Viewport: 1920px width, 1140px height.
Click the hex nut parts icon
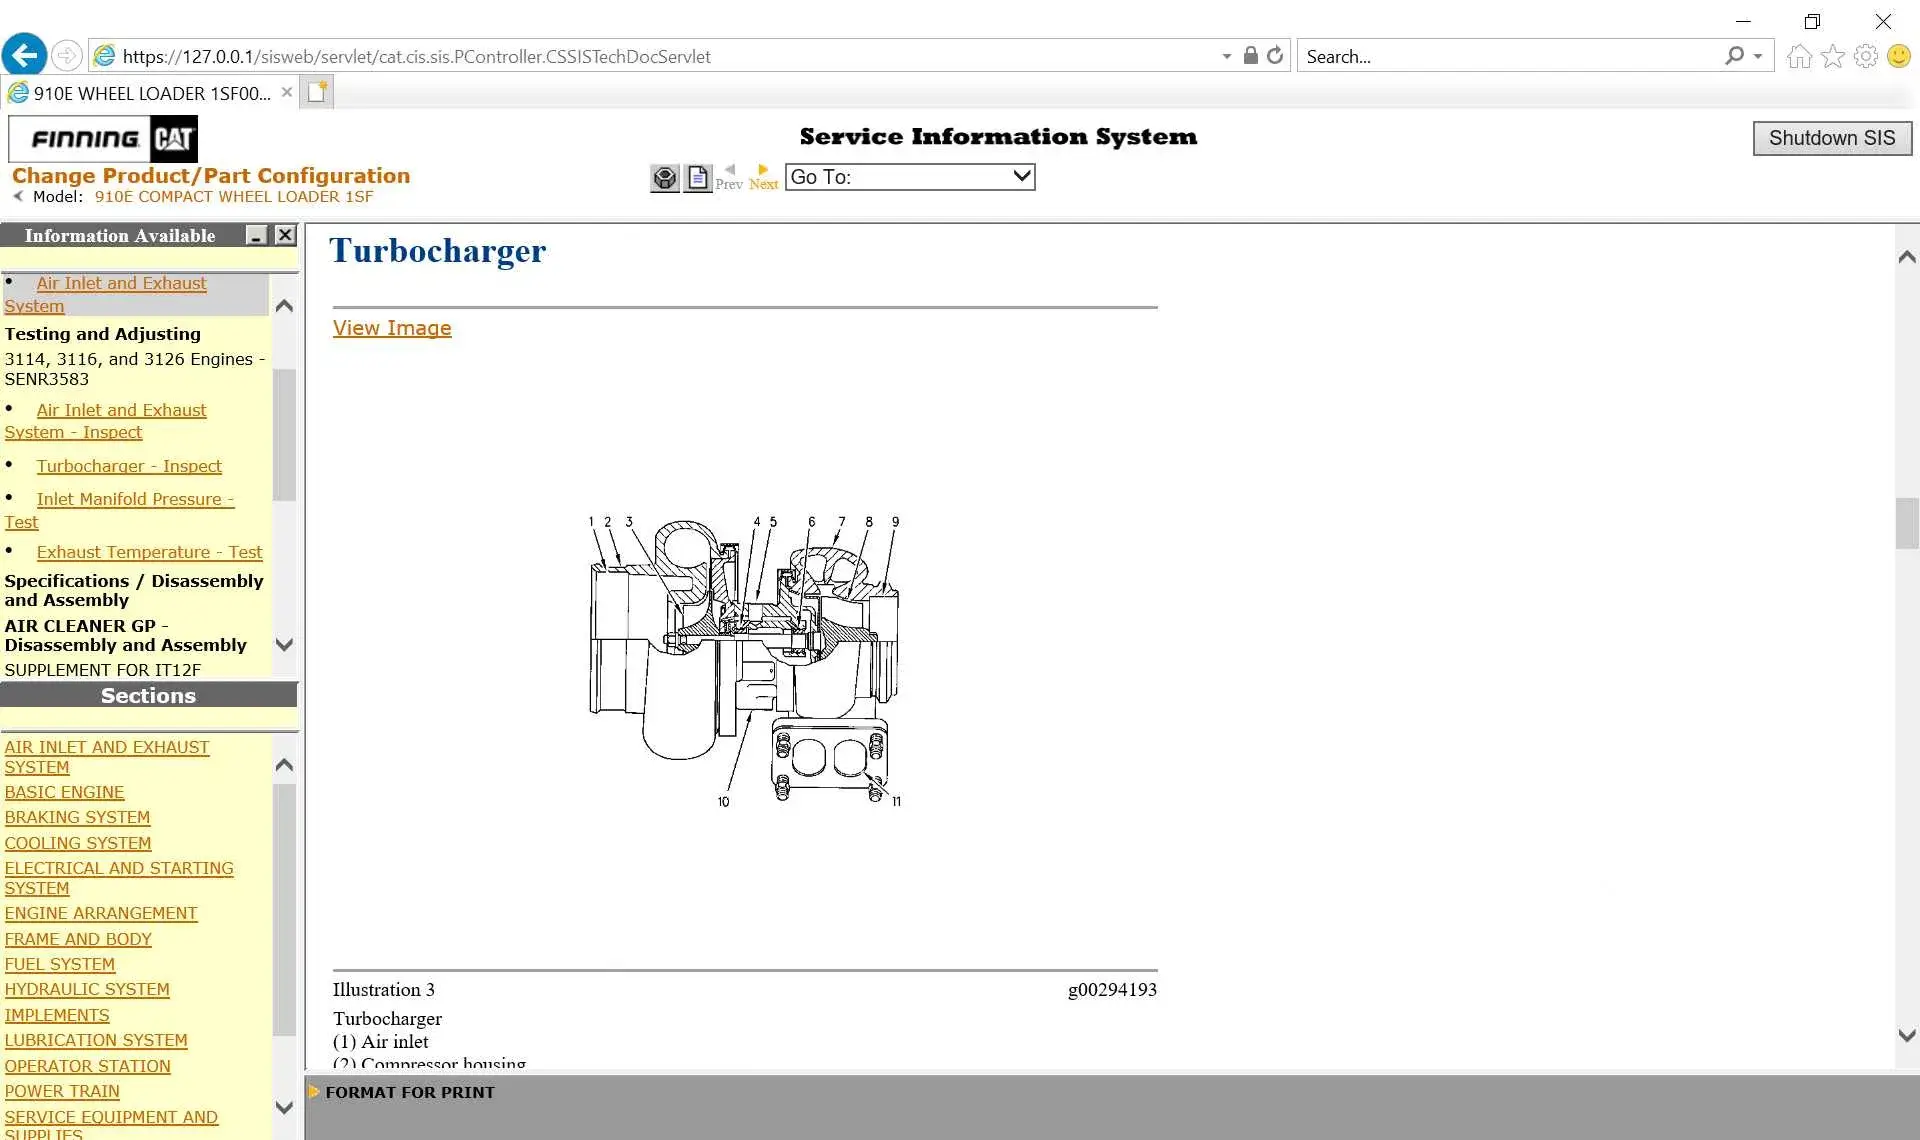[x=664, y=178]
